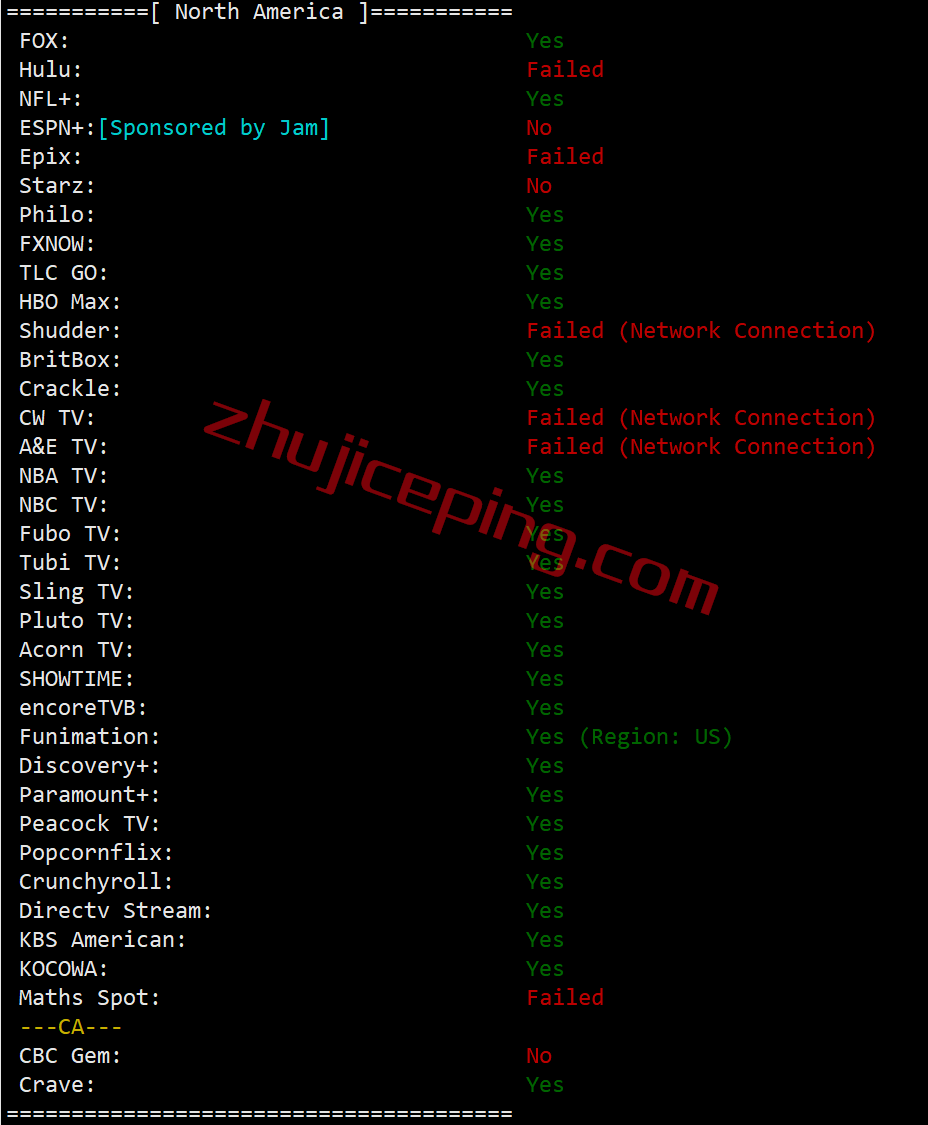The height and width of the screenshot is (1125, 928).
Task: Click the Funimation Region US result
Action: [629, 737]
